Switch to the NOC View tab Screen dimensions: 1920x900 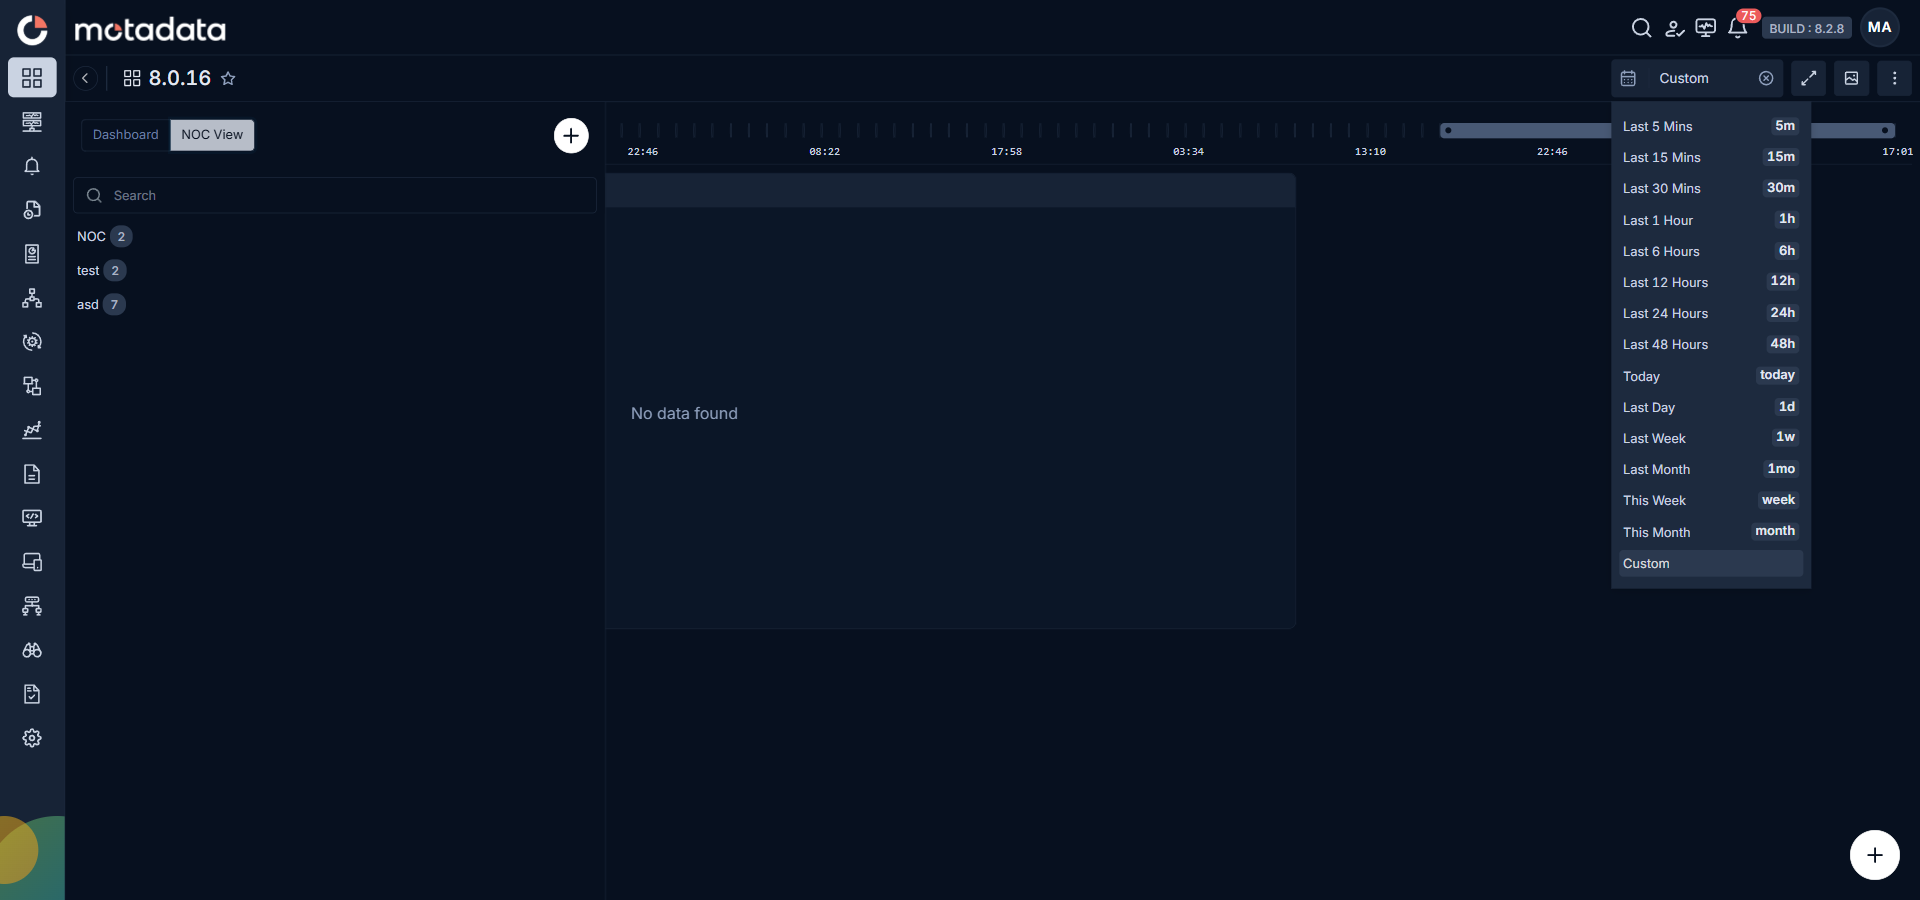(x=212, y=135)
